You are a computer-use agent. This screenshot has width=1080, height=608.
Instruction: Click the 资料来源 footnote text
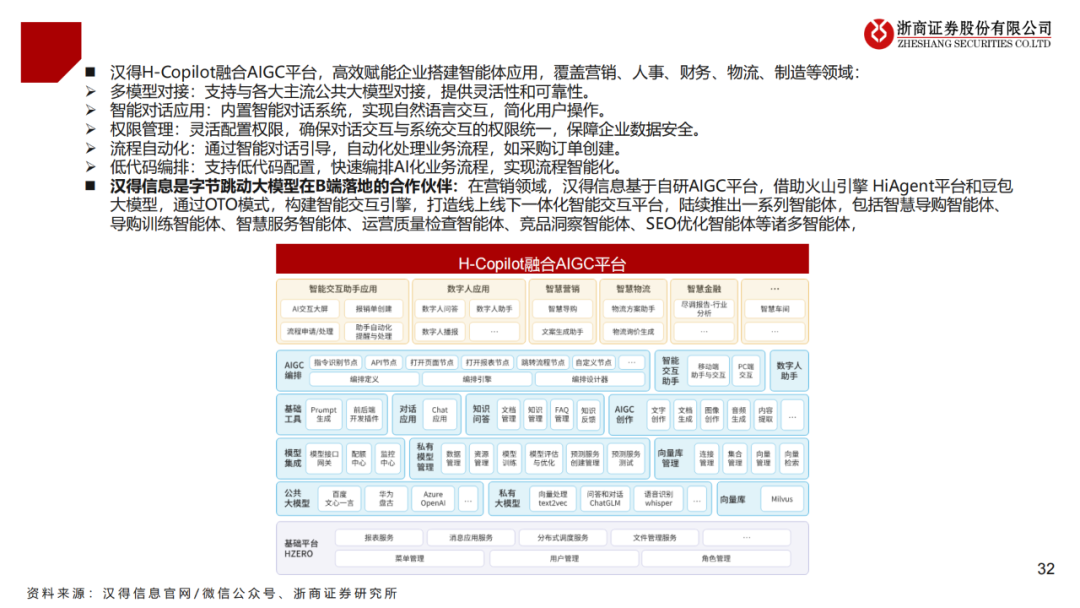click(212, 594)
